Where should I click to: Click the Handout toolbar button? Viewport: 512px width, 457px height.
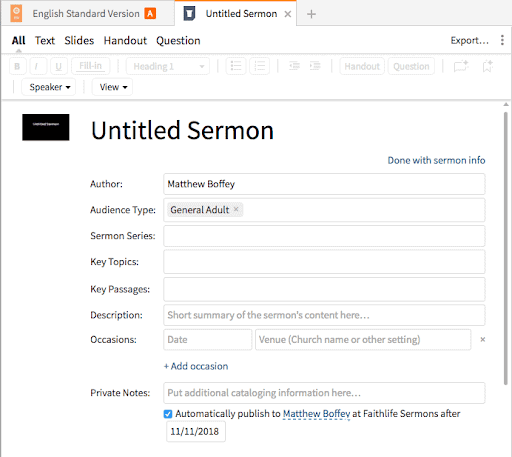click(362, 66)
